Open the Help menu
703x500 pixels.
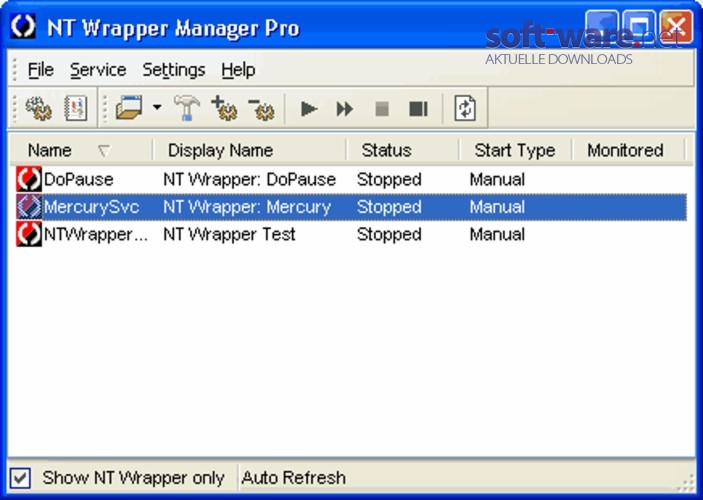pos(239,70)
